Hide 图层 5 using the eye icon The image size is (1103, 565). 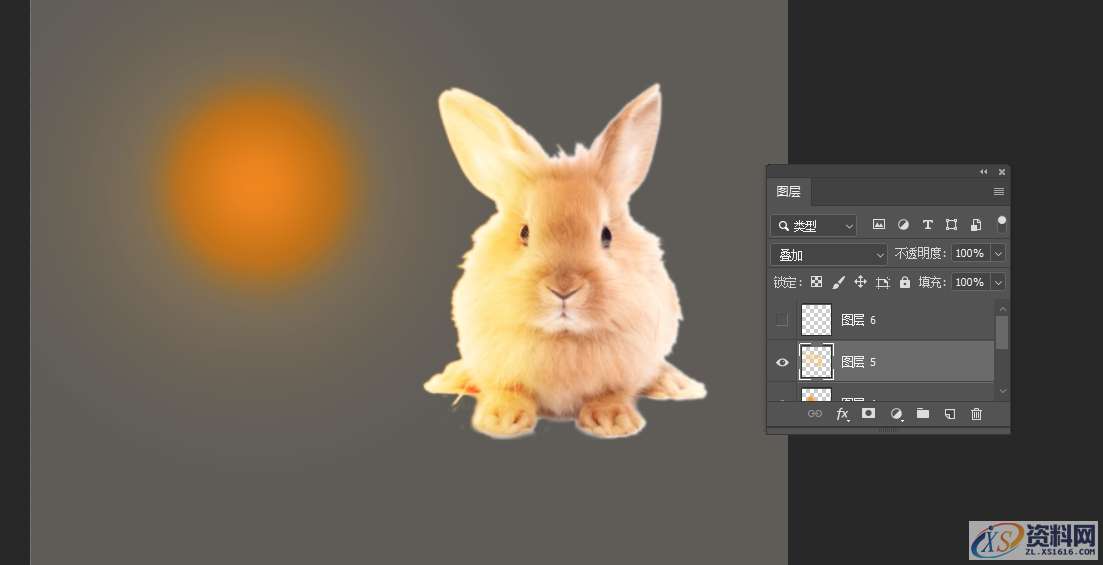[x=782, y=362]
